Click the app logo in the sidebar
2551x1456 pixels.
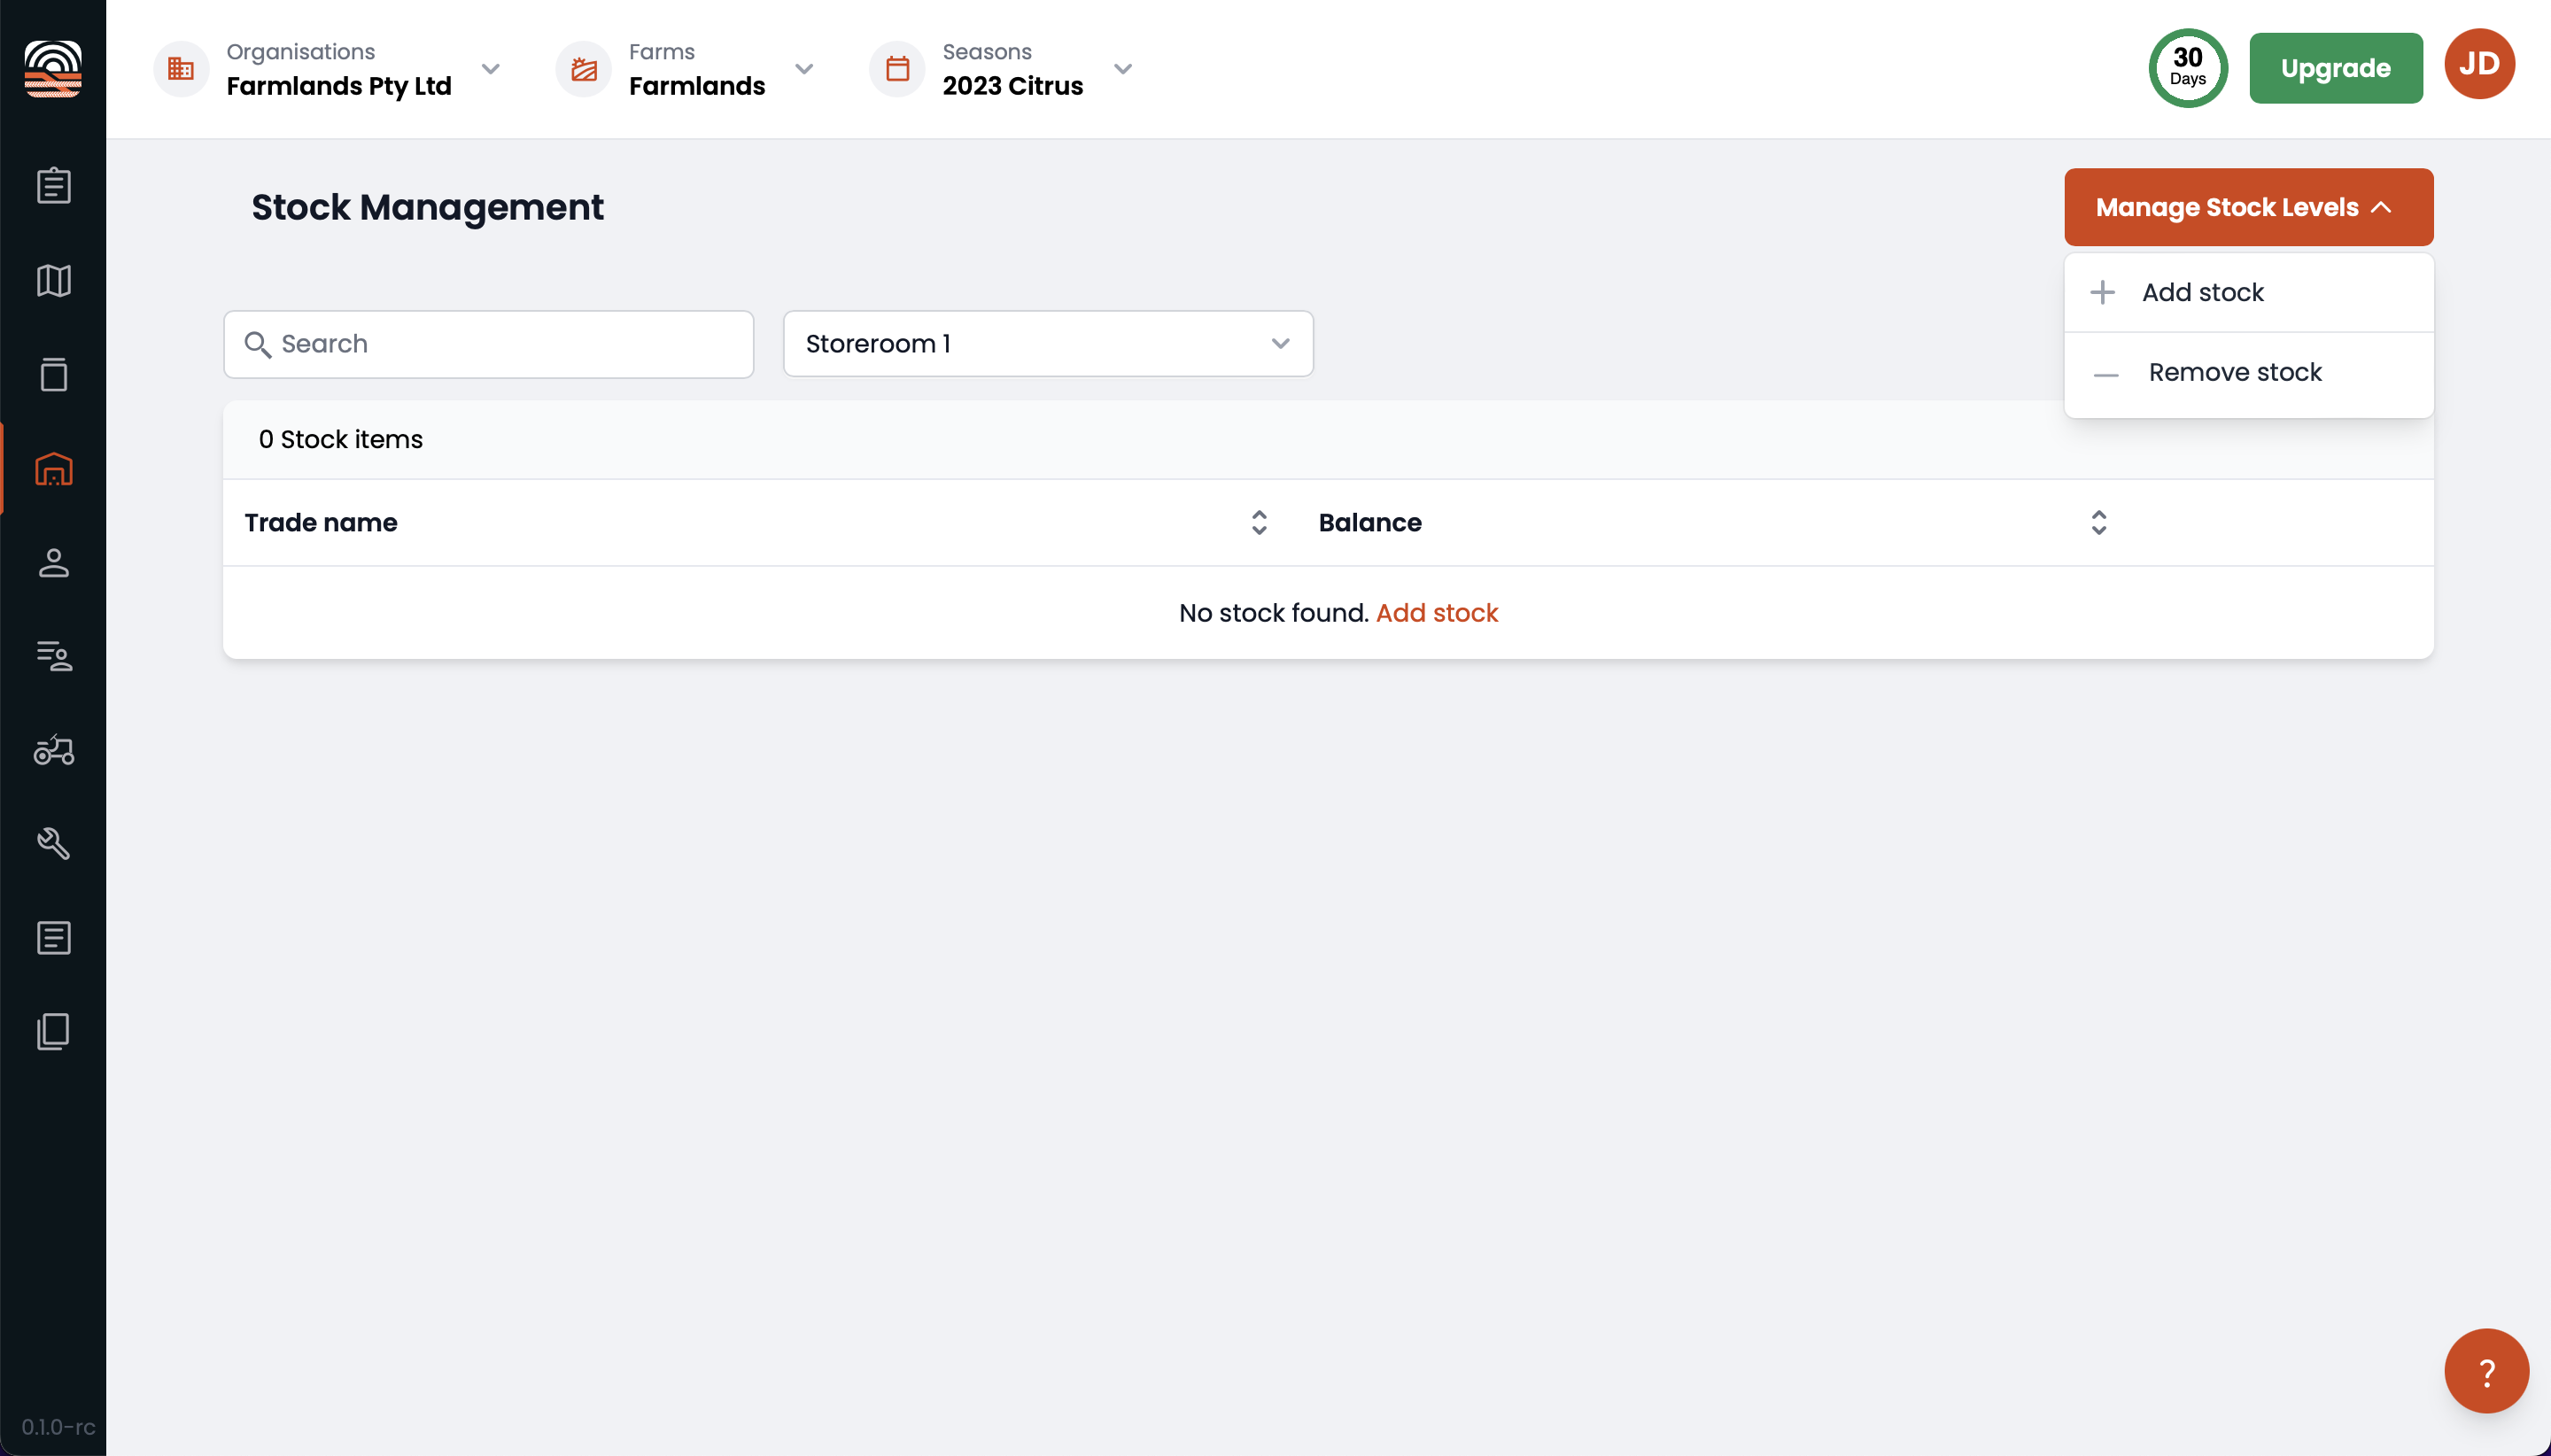[53, 68]
